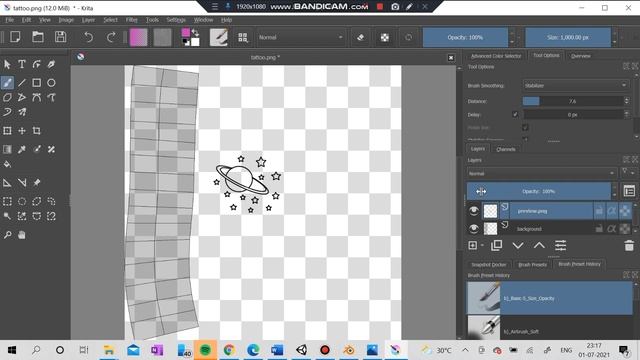This screenshot has height=360, width=640.
Task: Expand the add layer dropdown arrow
Action: point(482,245)
